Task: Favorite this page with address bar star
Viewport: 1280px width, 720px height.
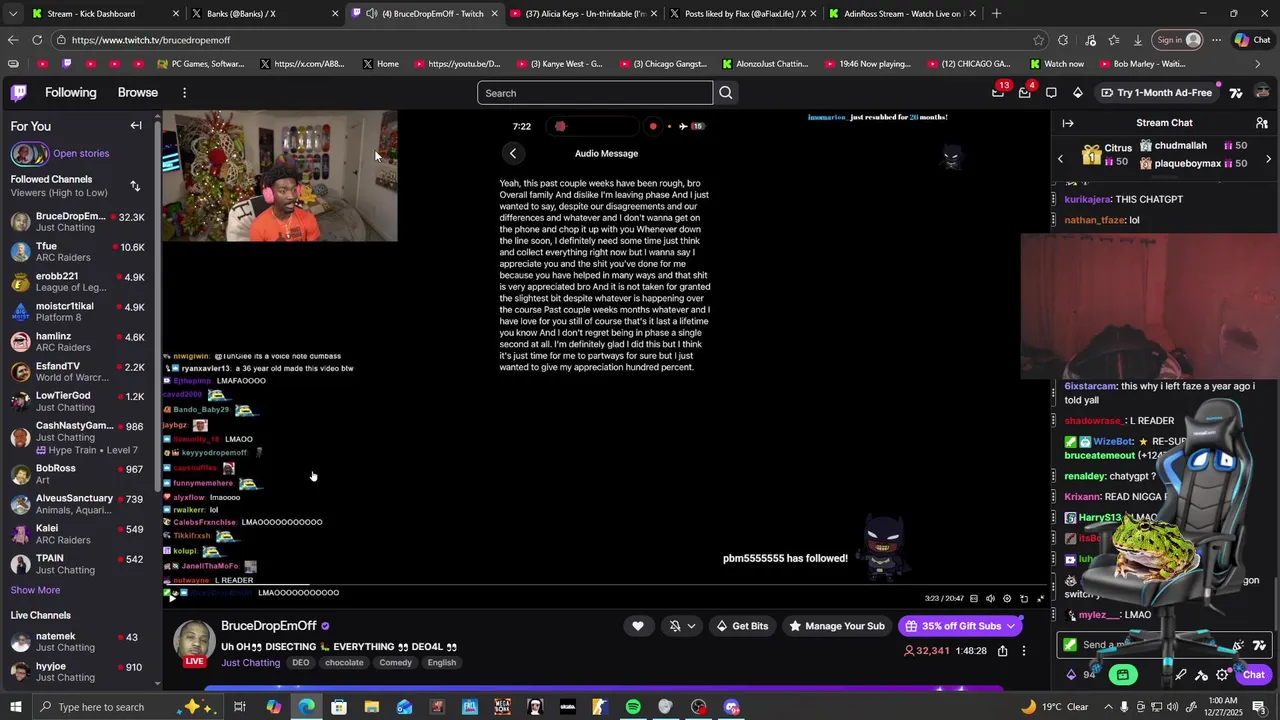Action: tap(1039, 40)
